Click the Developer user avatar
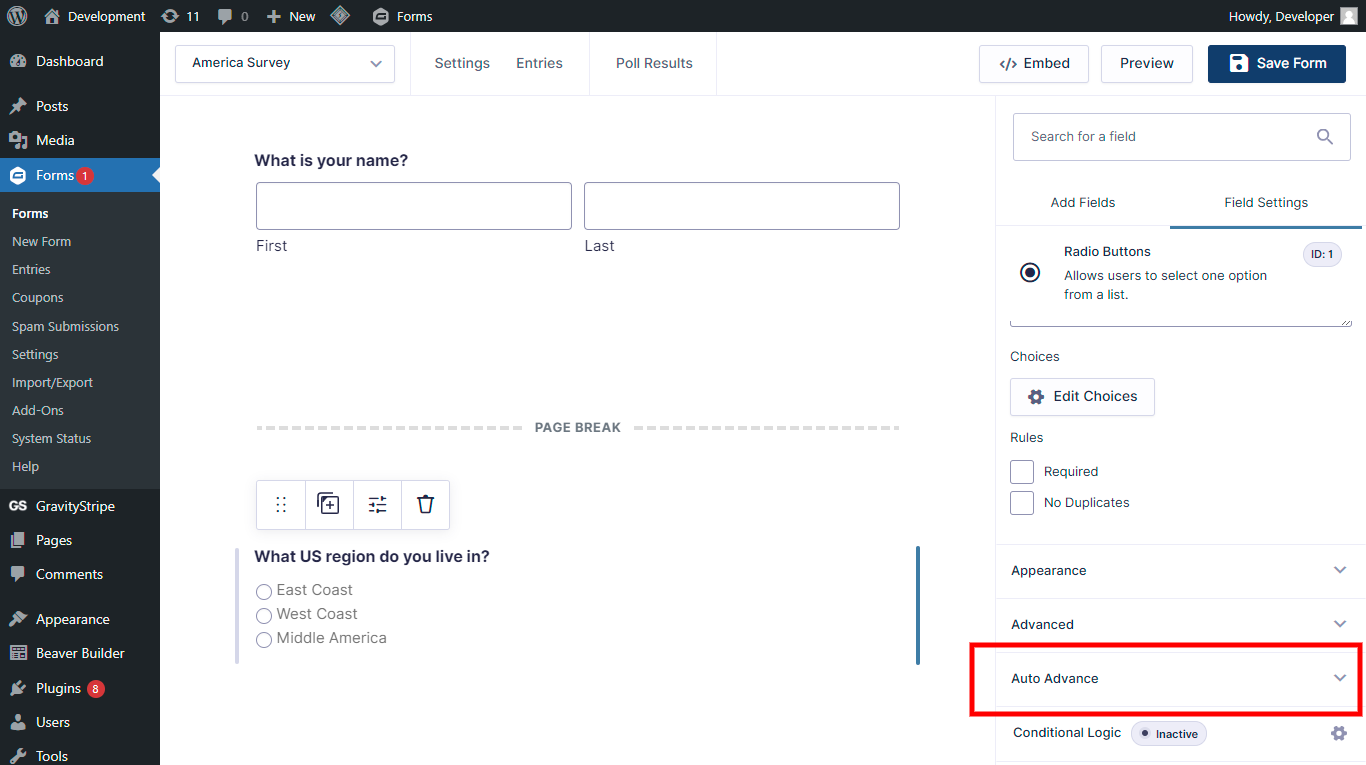This screenshot has height=765, width=1366. coord(1349,16)
